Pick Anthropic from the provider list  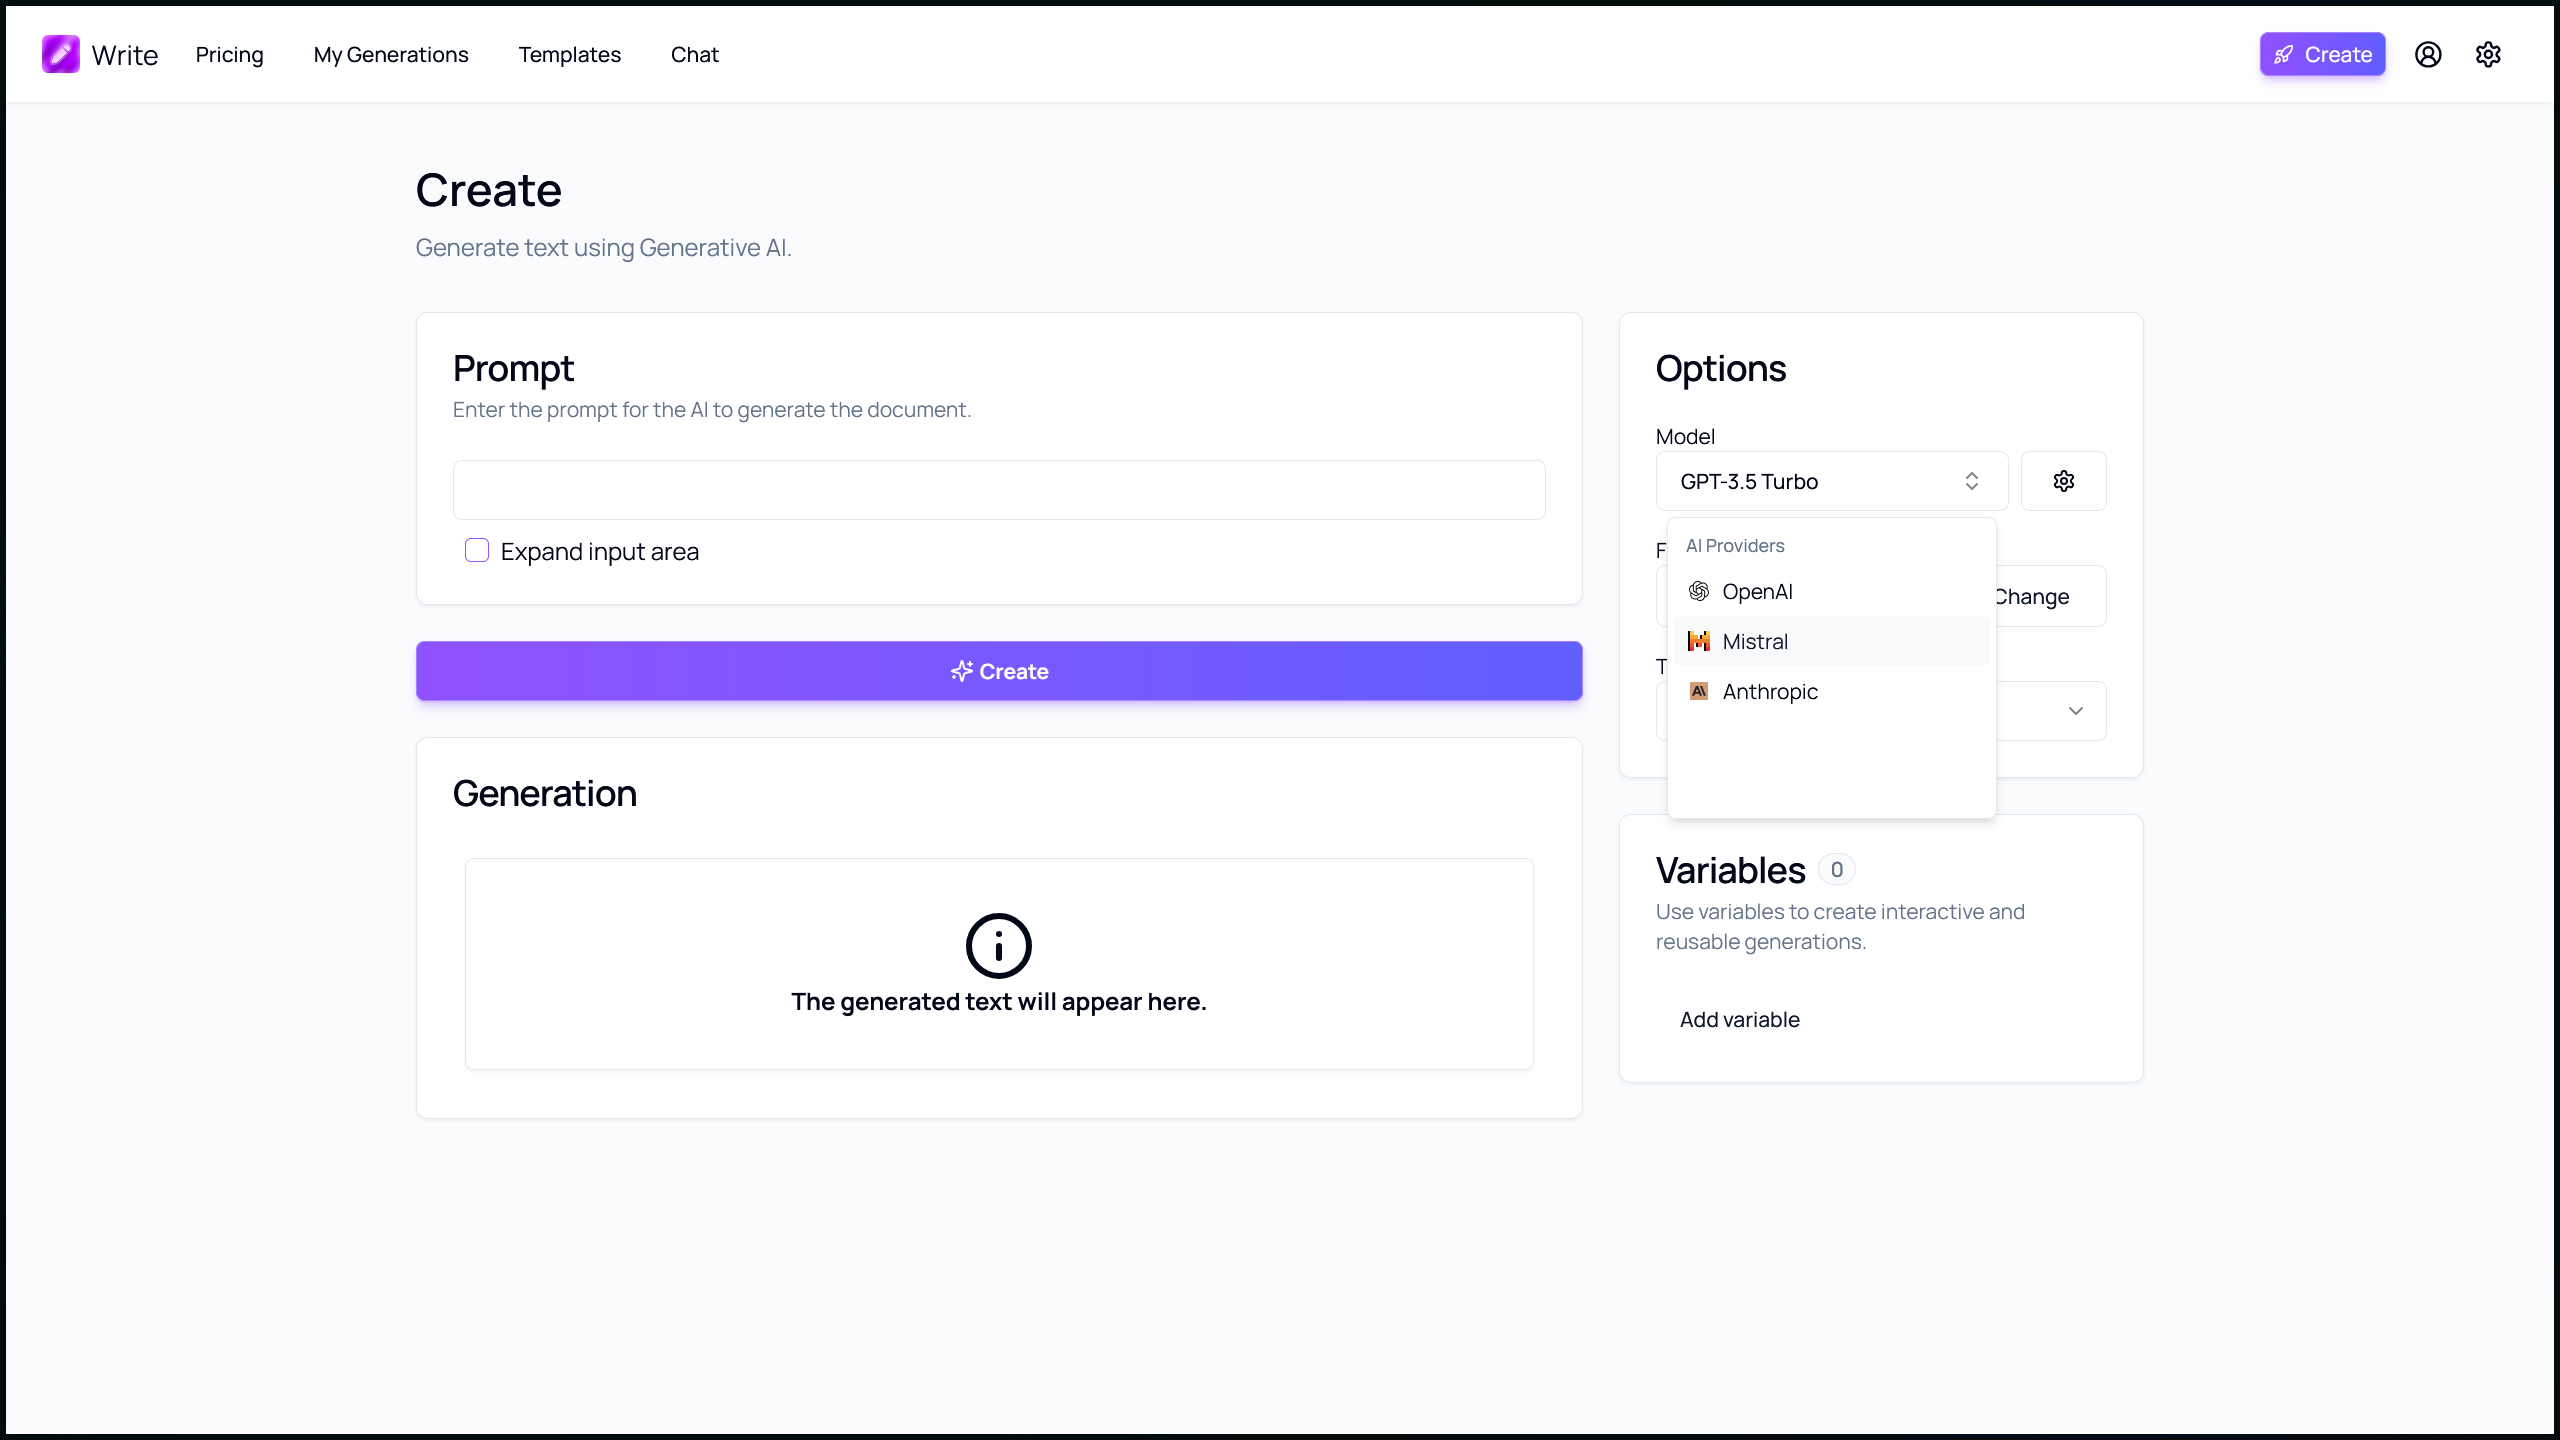pyautogui.click(x=1831, y=691)
